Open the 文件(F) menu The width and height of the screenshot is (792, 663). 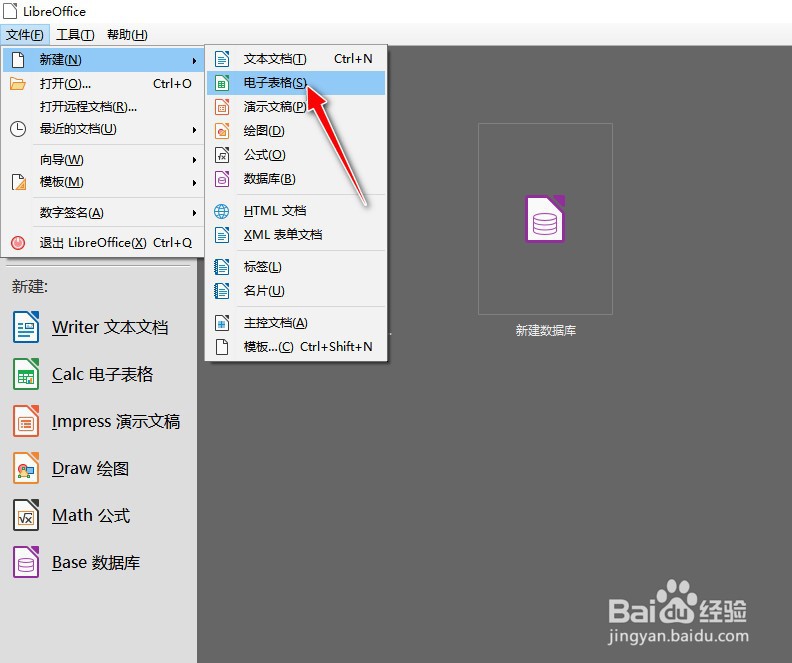[x=25, y=35]
